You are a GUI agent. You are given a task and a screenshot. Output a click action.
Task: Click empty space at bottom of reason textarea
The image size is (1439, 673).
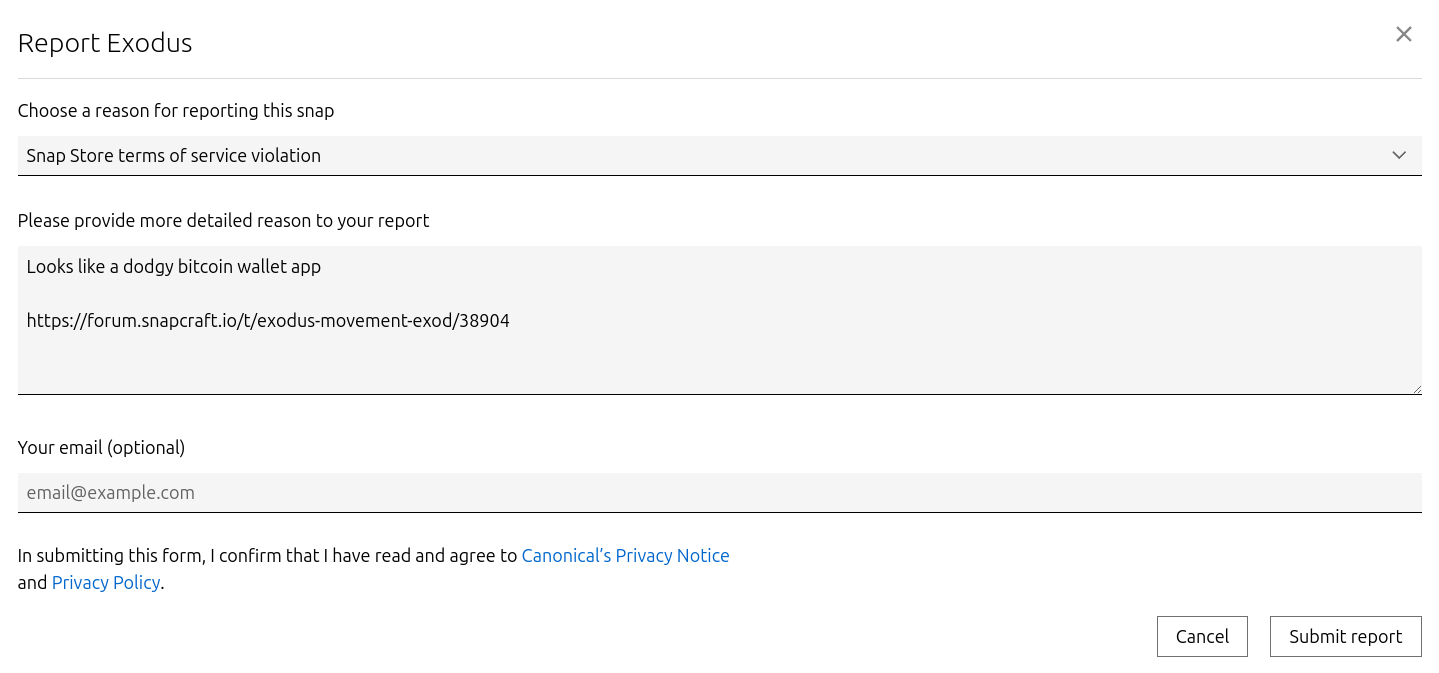tap(720, 365)
